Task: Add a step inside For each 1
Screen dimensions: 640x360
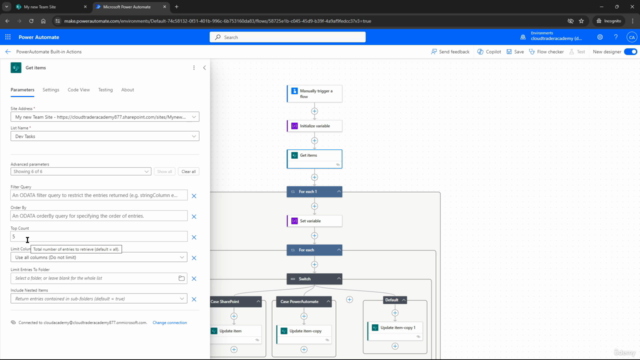Action: [x=314, y=206]
